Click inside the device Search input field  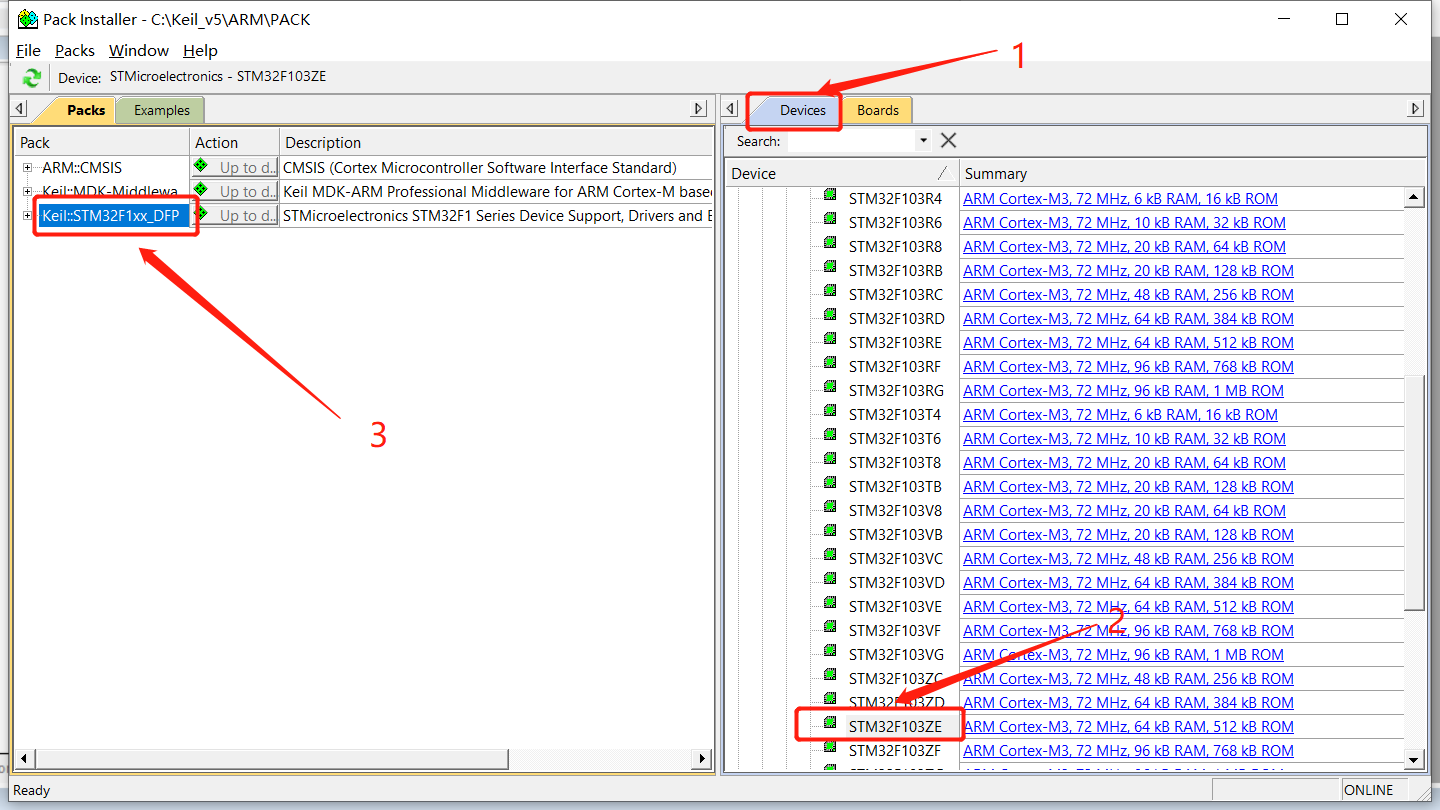click(x=851, y=141)
